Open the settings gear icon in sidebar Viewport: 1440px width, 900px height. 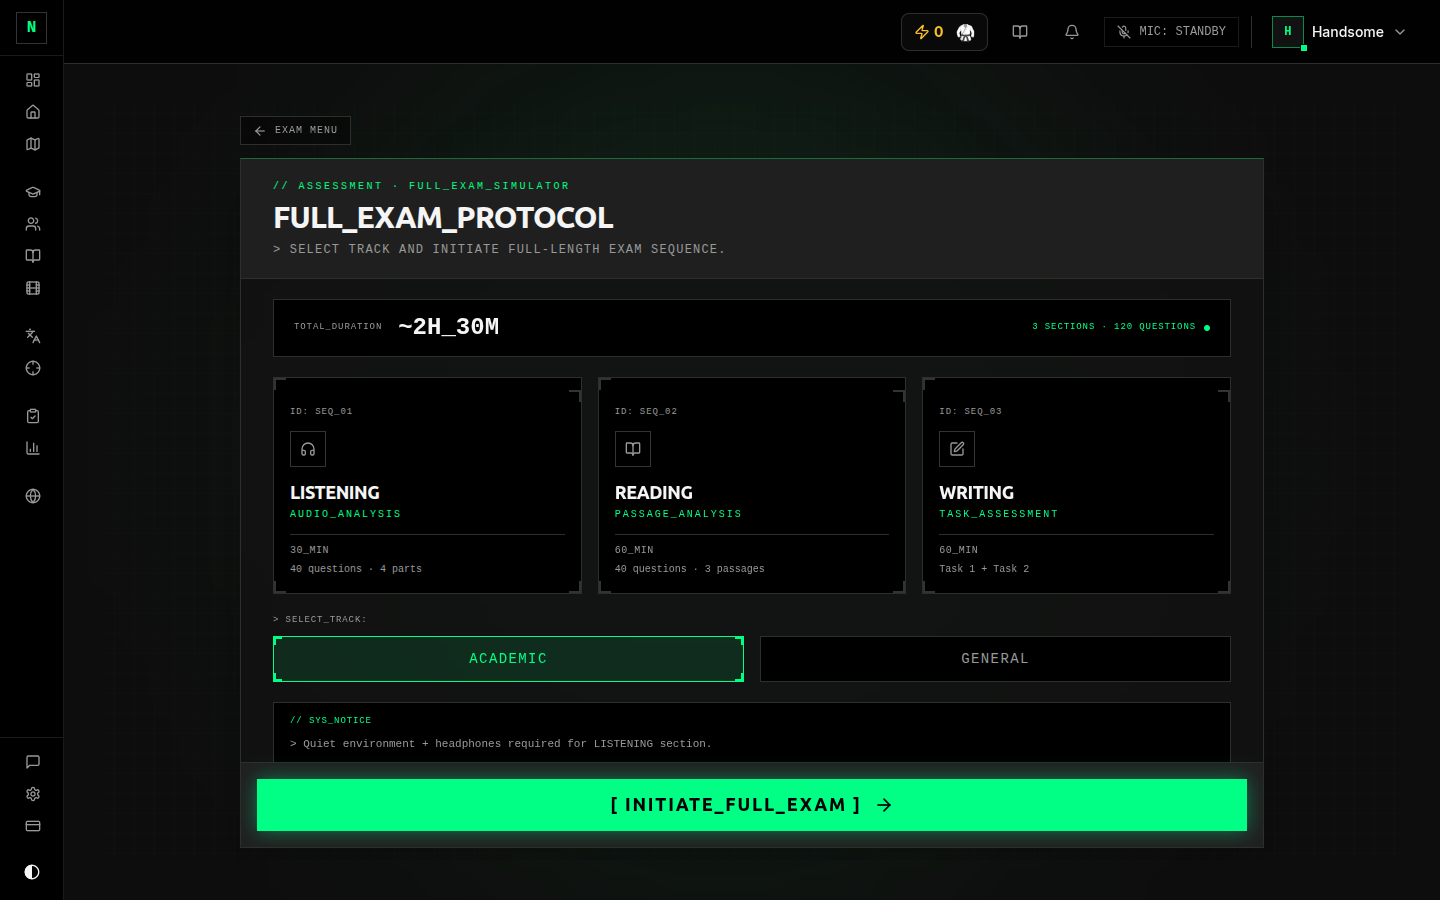pyautogui.click(x=33, y=794)
